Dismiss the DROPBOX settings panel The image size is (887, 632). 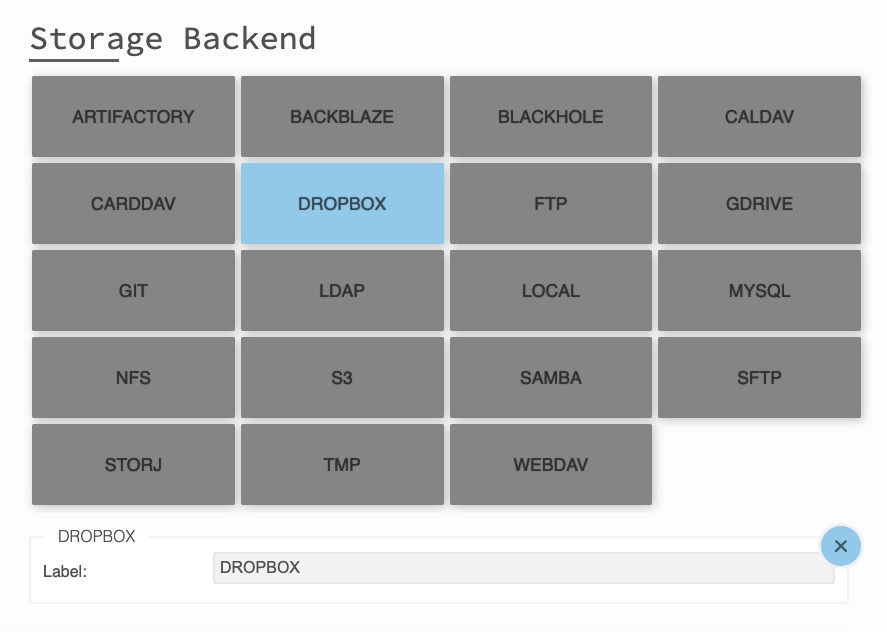(x=840, y=546)
